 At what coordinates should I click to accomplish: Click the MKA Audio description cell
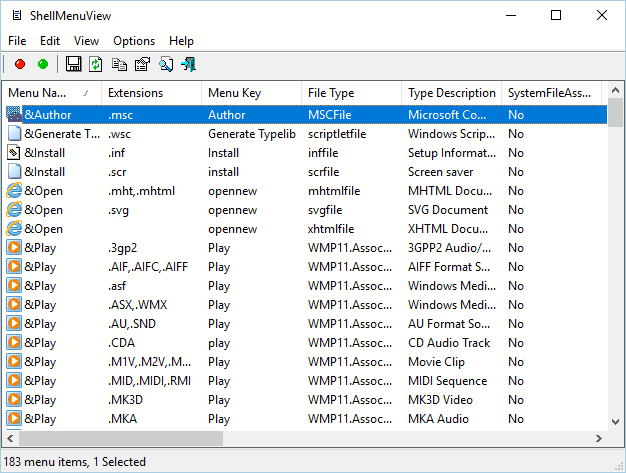(x=438, y=419)
